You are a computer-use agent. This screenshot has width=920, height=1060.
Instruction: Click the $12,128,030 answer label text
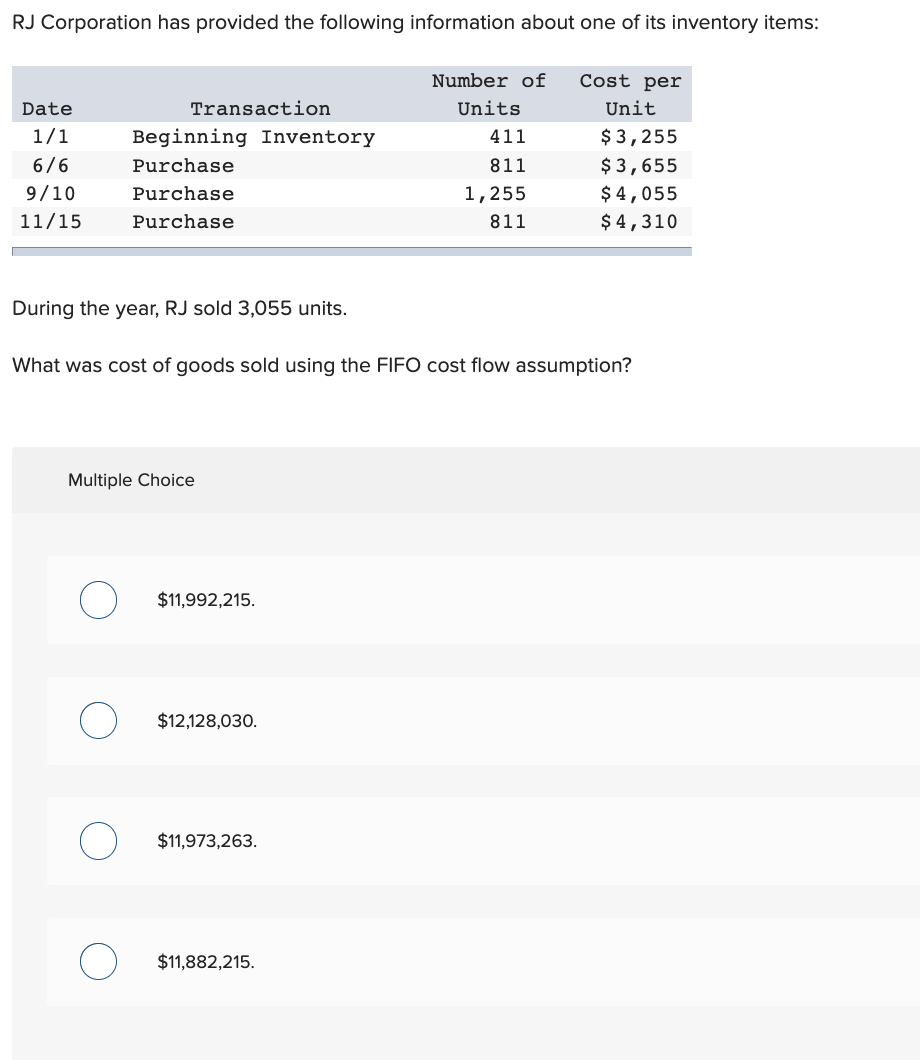click(x=207, y=720)
